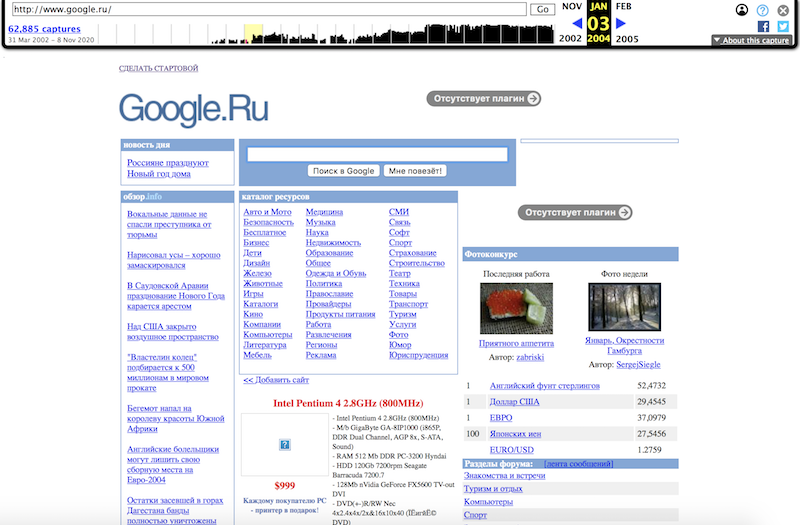Open the СМИ category

click(x=399, y=212)
